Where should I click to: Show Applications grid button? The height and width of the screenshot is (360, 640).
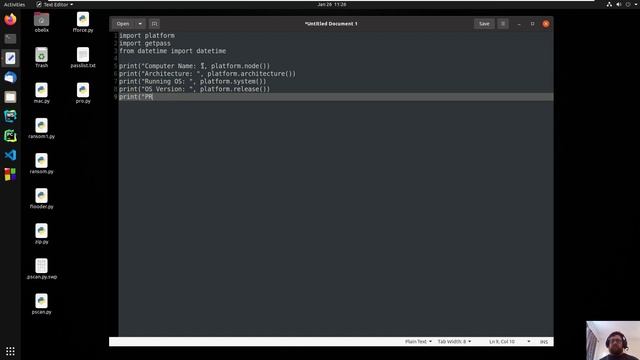[10, 351]
